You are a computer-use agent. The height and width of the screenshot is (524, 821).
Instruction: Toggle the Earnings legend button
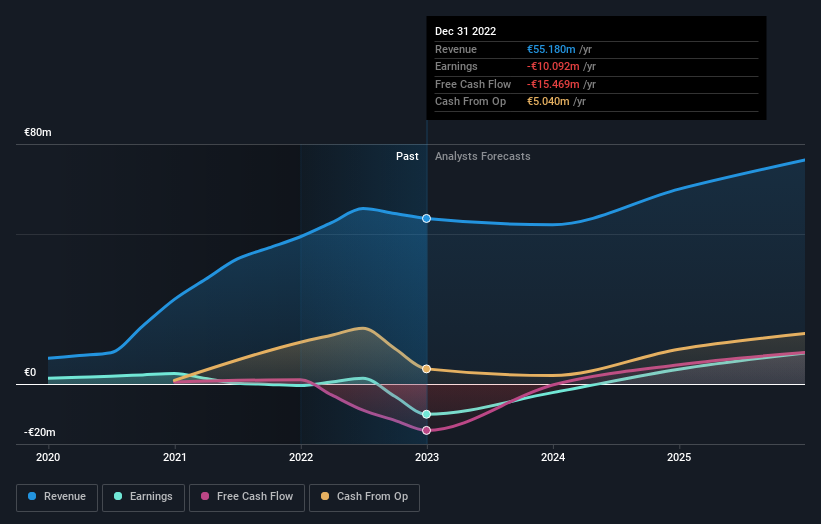(x=143, y=497)
